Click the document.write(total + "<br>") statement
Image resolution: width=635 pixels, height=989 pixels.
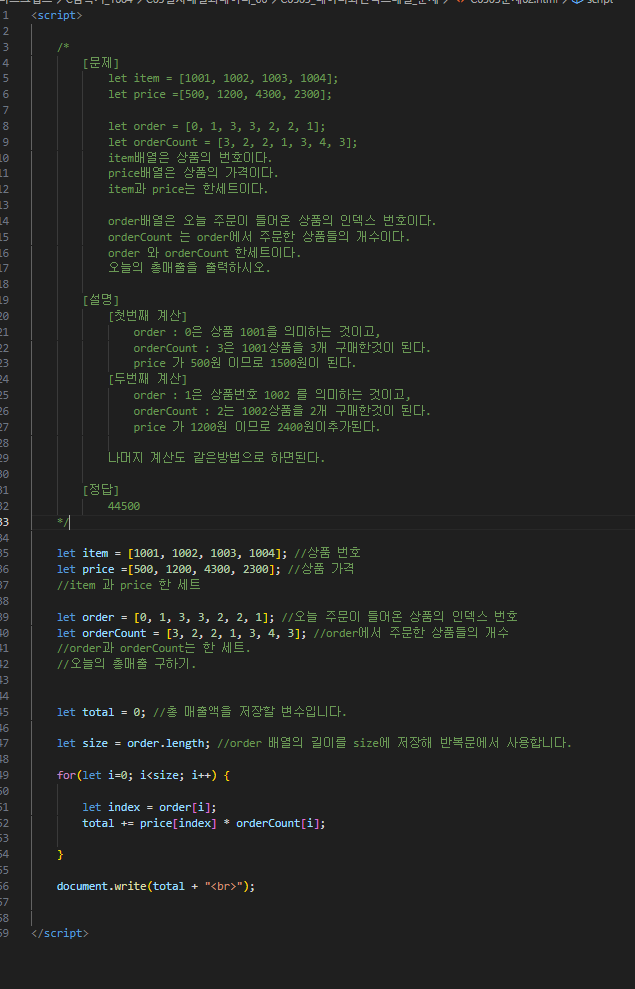[156, 886]
